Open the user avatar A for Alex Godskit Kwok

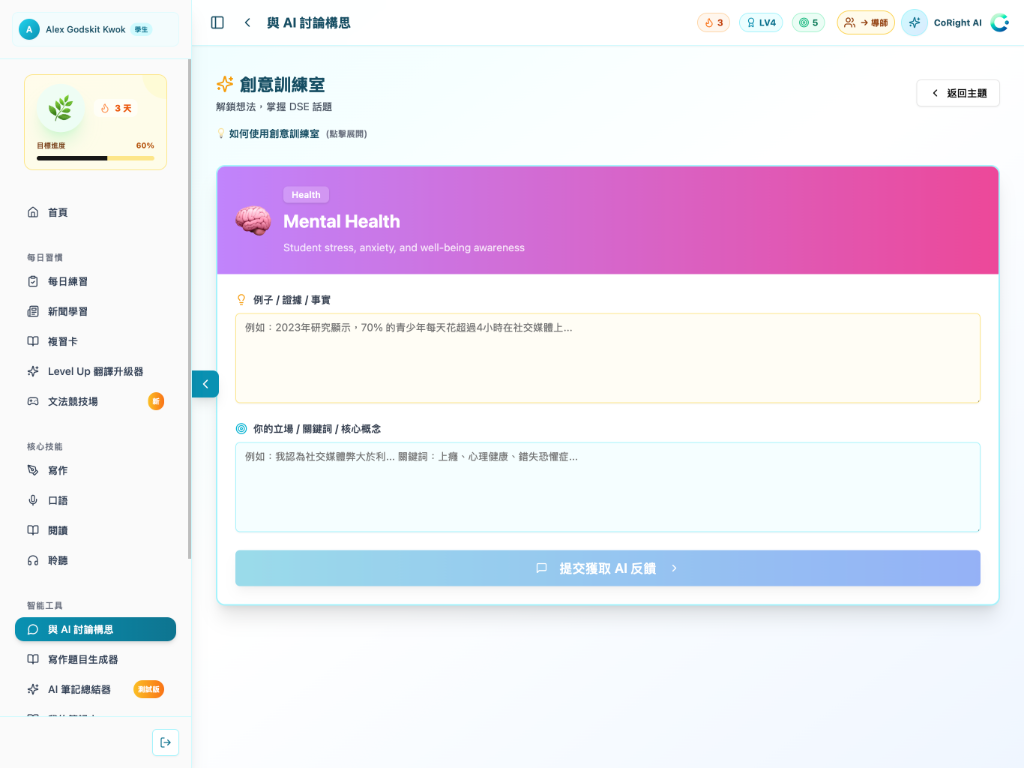point(29,29)
